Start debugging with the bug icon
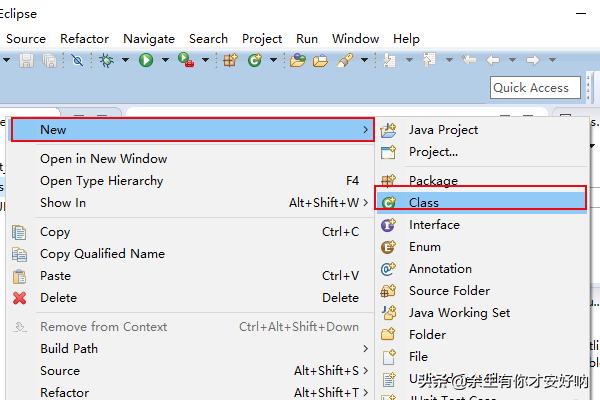This screenshot has height=400, width=600. coord(106,60)
